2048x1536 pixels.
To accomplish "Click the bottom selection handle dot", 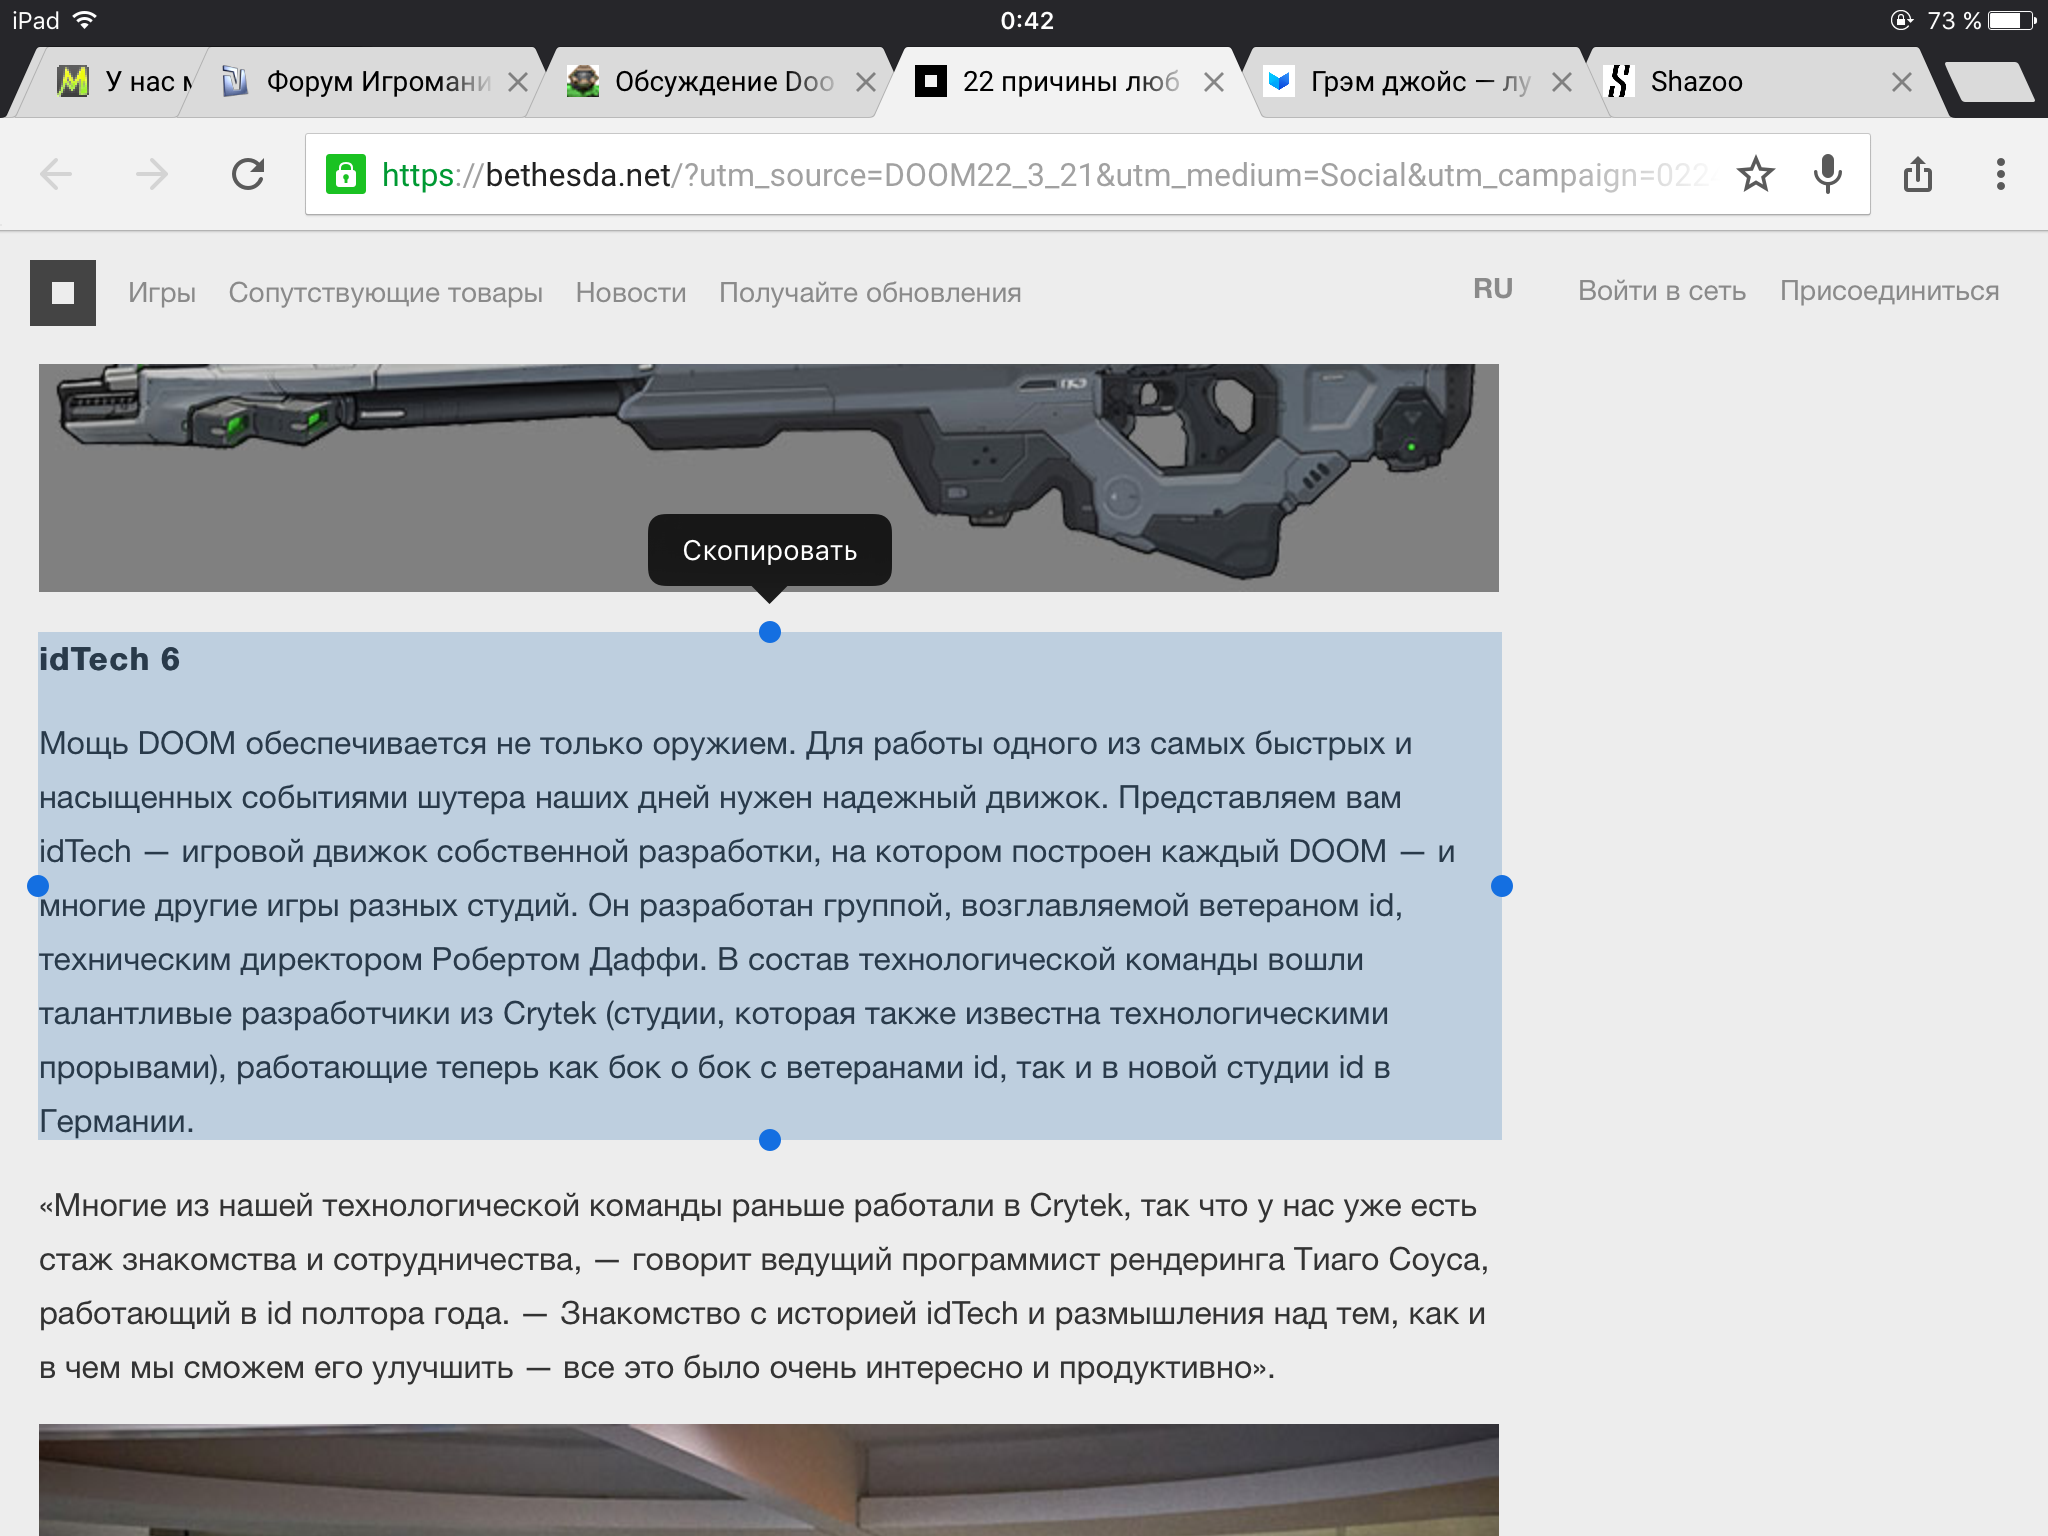I will 770,1140.
